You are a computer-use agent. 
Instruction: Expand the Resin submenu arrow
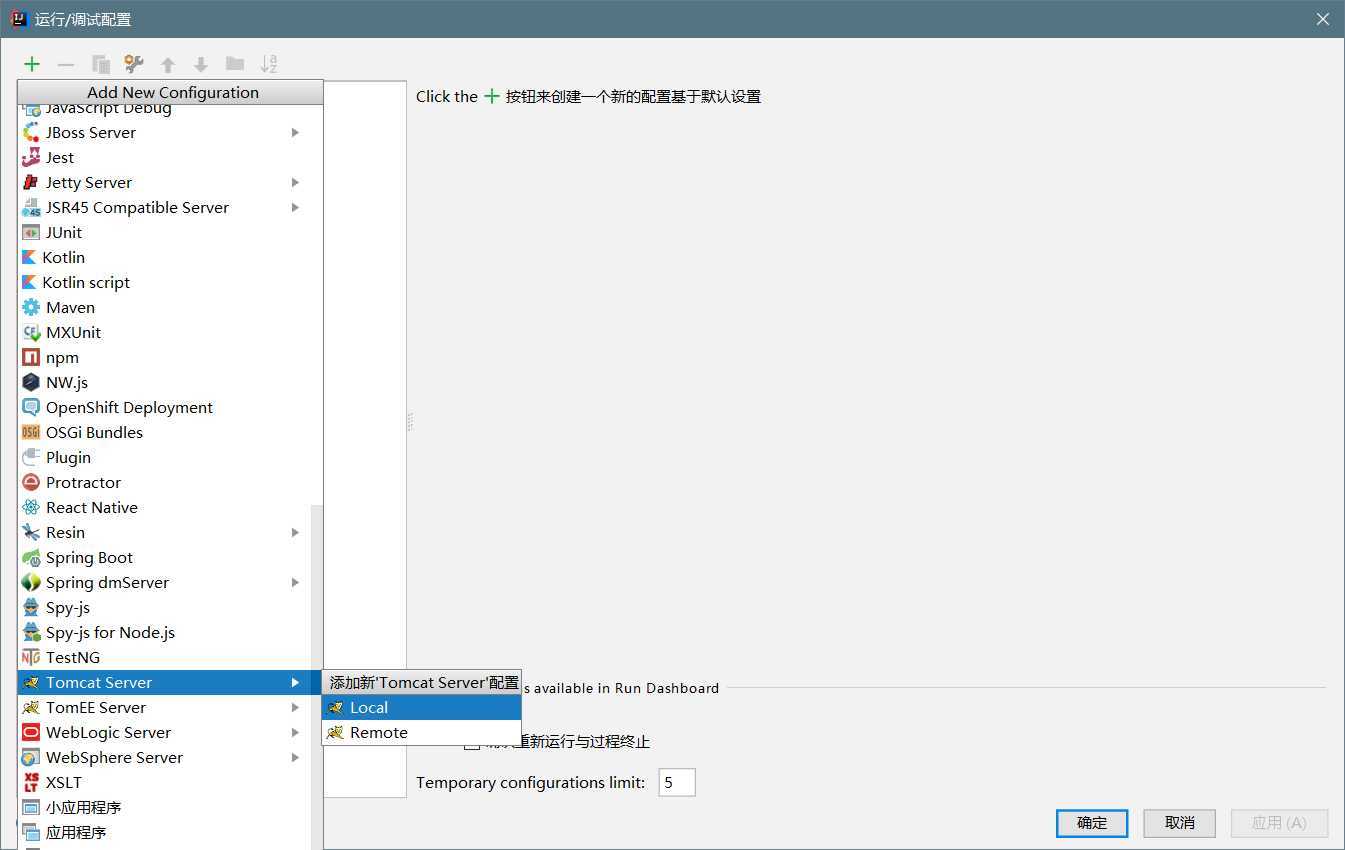pyautogui.click(x=295, y=532)
